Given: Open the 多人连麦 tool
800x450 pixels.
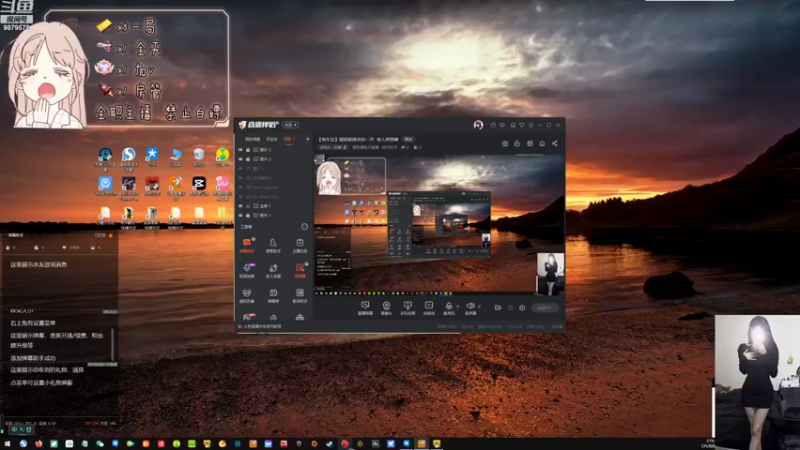Looking at the screenshot, I should [x=273, y=269].
